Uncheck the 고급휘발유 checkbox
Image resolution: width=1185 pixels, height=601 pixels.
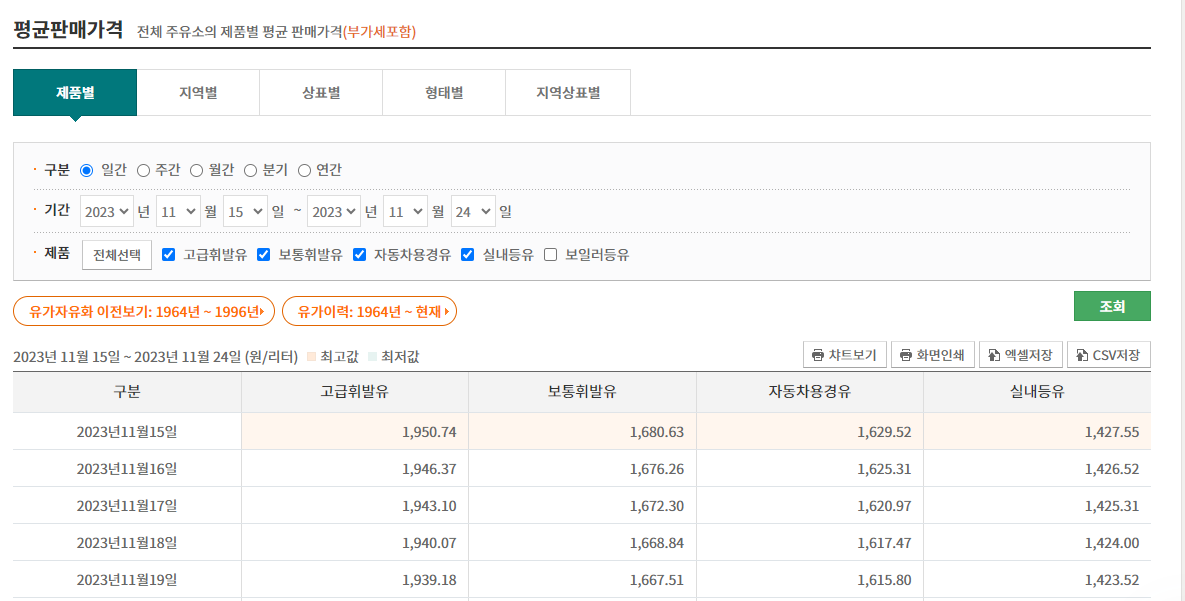[x=169, y=255]
